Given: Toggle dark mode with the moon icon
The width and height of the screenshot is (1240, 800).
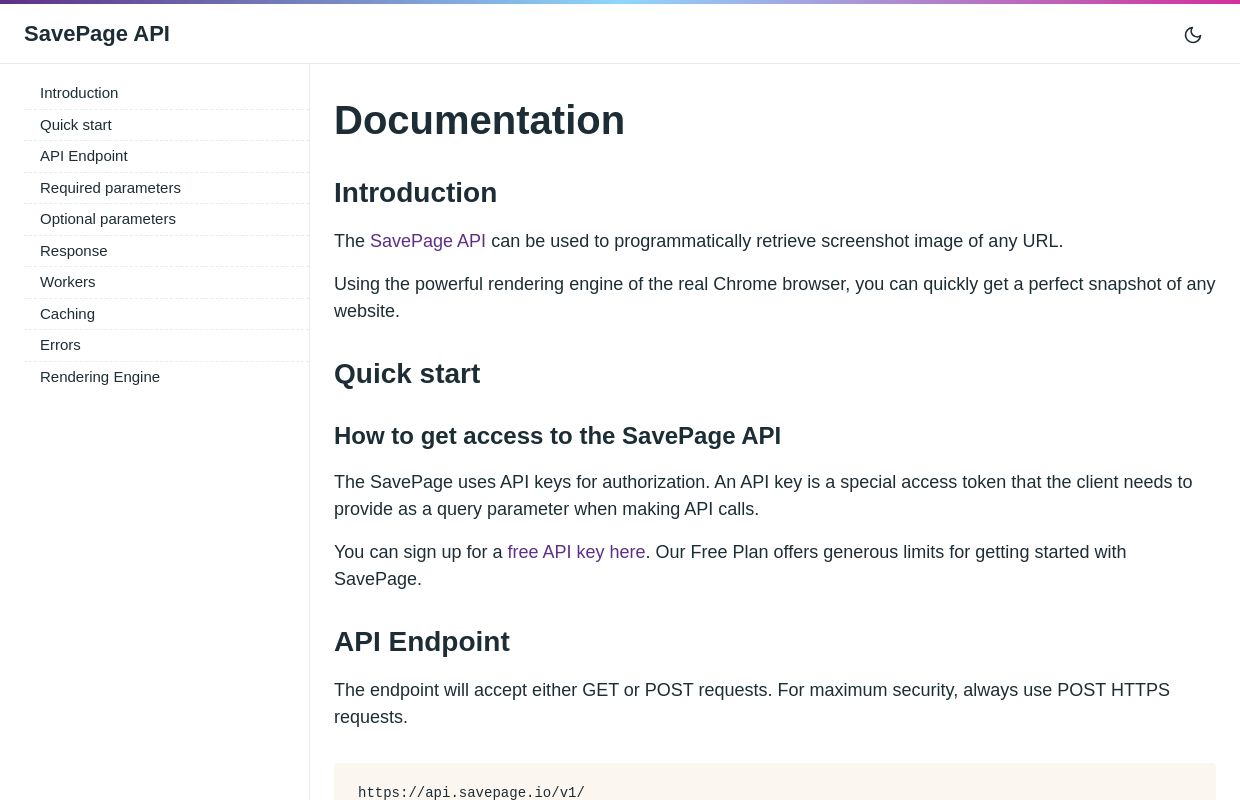Looking at the screenshot, I should 1192,35.
